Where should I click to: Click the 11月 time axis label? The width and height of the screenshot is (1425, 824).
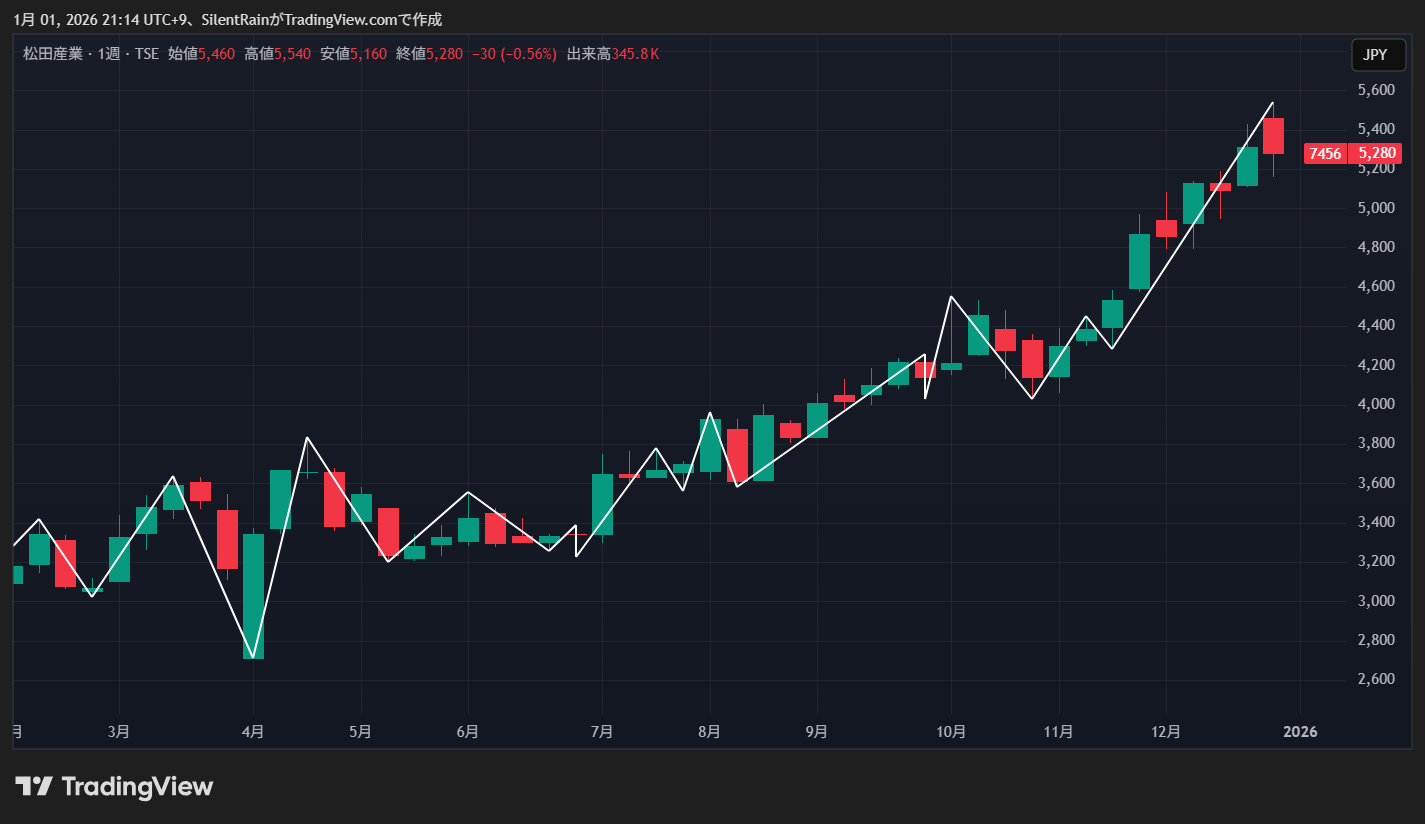(x=1058, y=732)
